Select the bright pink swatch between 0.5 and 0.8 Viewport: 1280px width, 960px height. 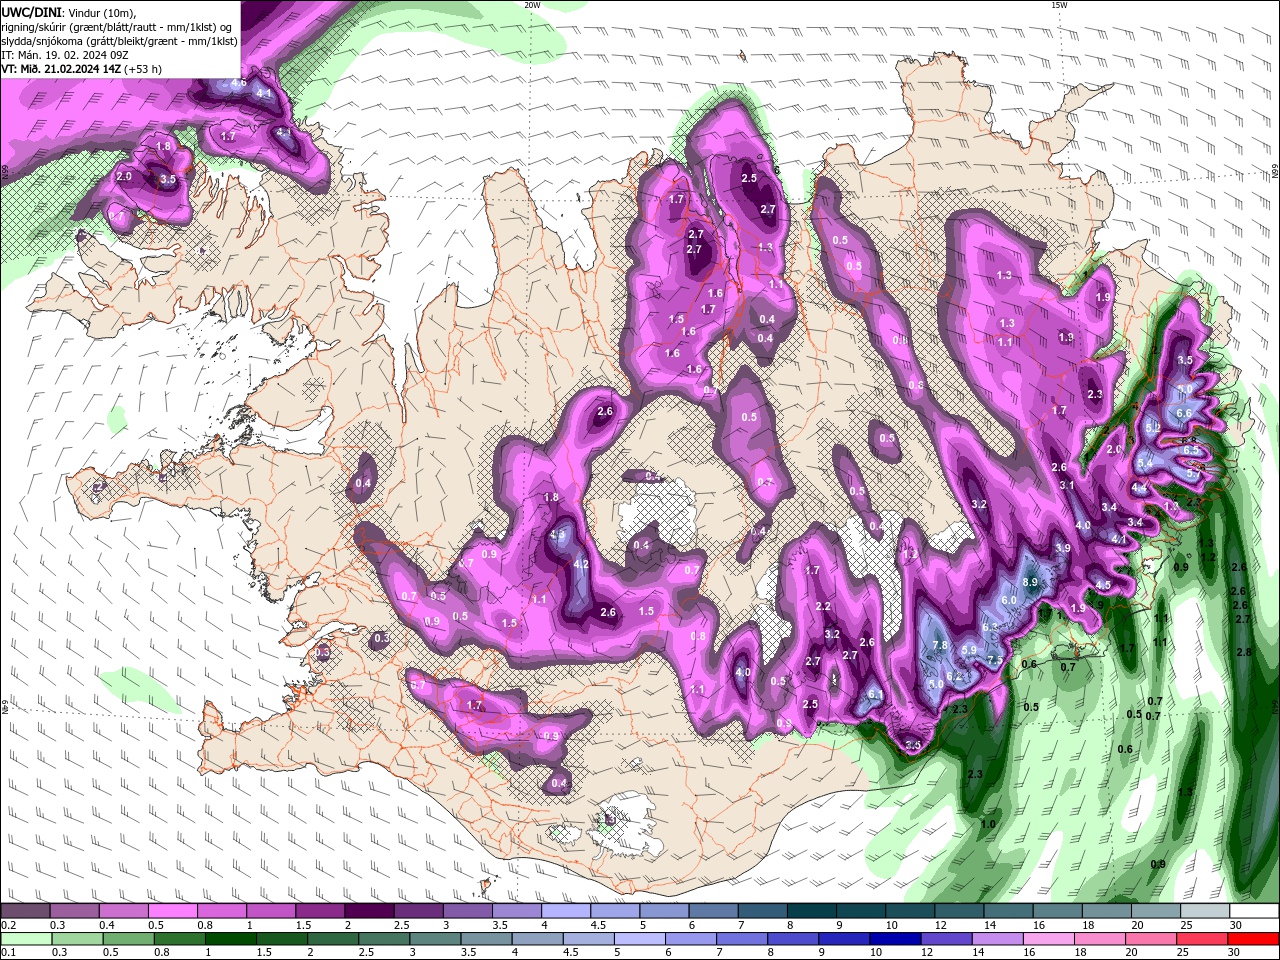click(x=173, y=911)
